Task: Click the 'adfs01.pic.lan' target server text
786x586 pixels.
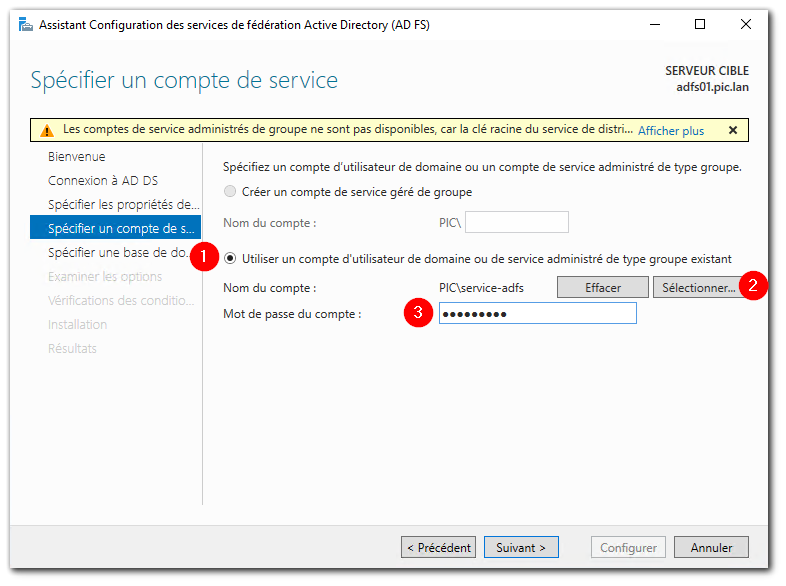Action: coord(712,87)
